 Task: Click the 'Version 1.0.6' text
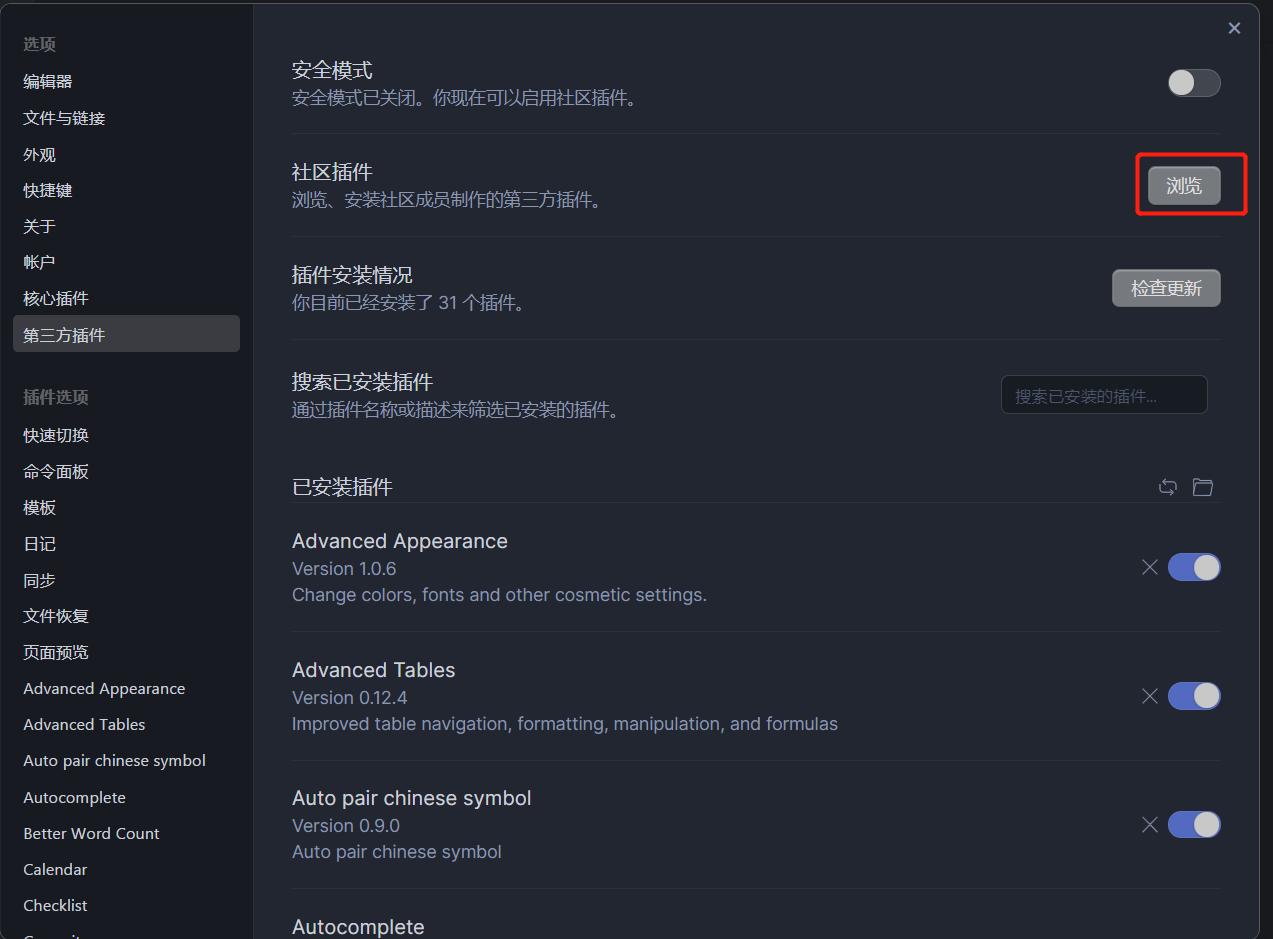[x=344, y=569]
